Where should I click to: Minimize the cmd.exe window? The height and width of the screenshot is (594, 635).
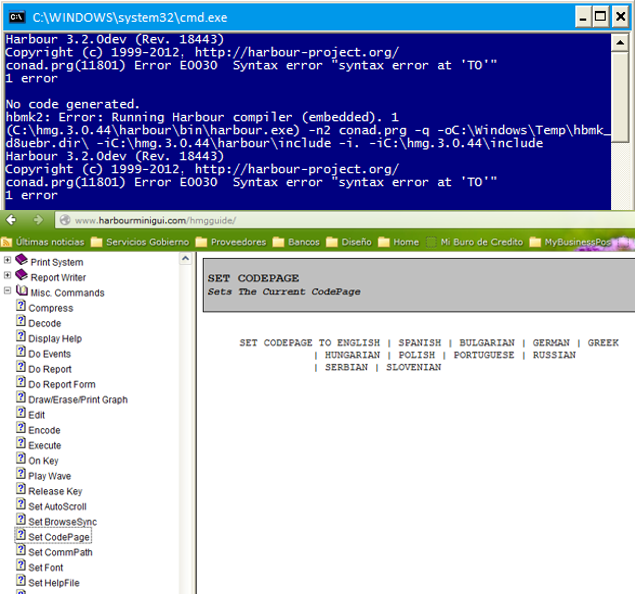(583, 17)
